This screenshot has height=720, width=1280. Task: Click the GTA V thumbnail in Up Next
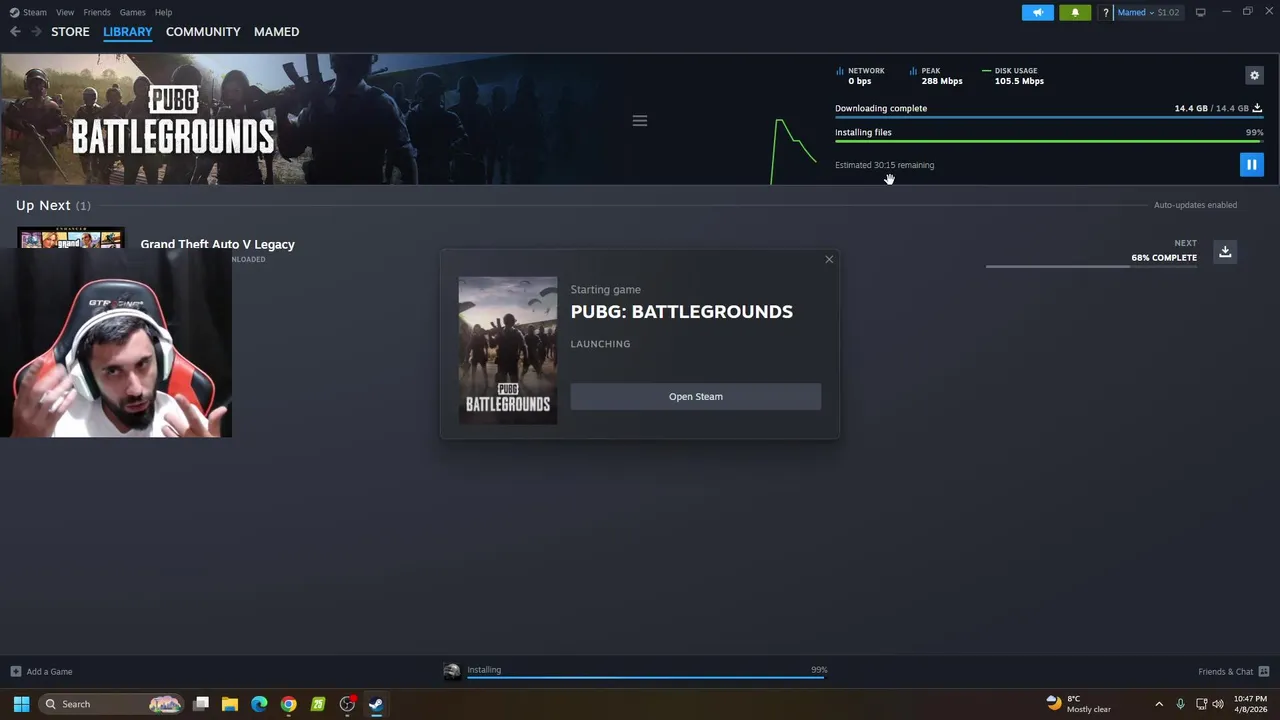point(71,240)
